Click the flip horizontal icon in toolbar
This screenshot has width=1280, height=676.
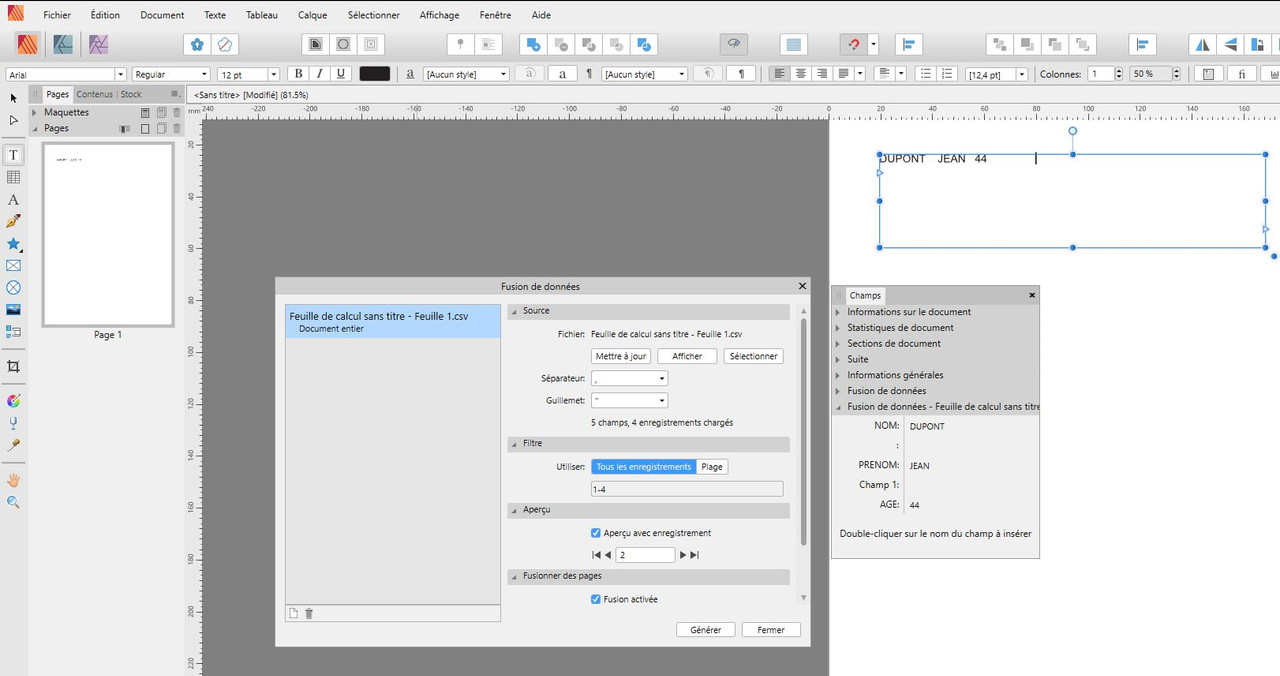click(x=1203, y=44)
